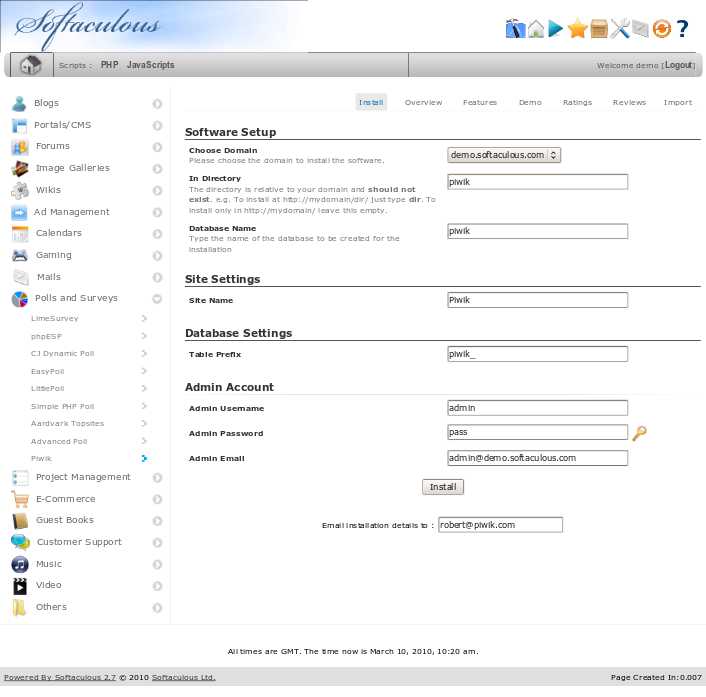Click the Mails category icon

pyautogui.click(x=21, y=277)
